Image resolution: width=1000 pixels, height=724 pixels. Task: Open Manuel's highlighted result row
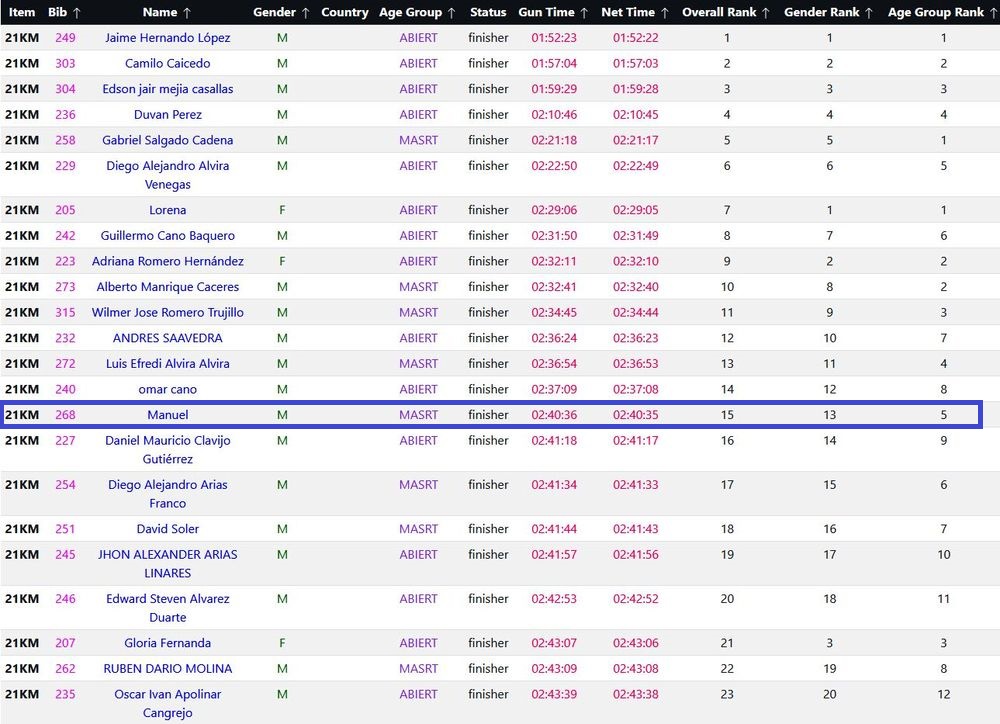tap(167, 415)
